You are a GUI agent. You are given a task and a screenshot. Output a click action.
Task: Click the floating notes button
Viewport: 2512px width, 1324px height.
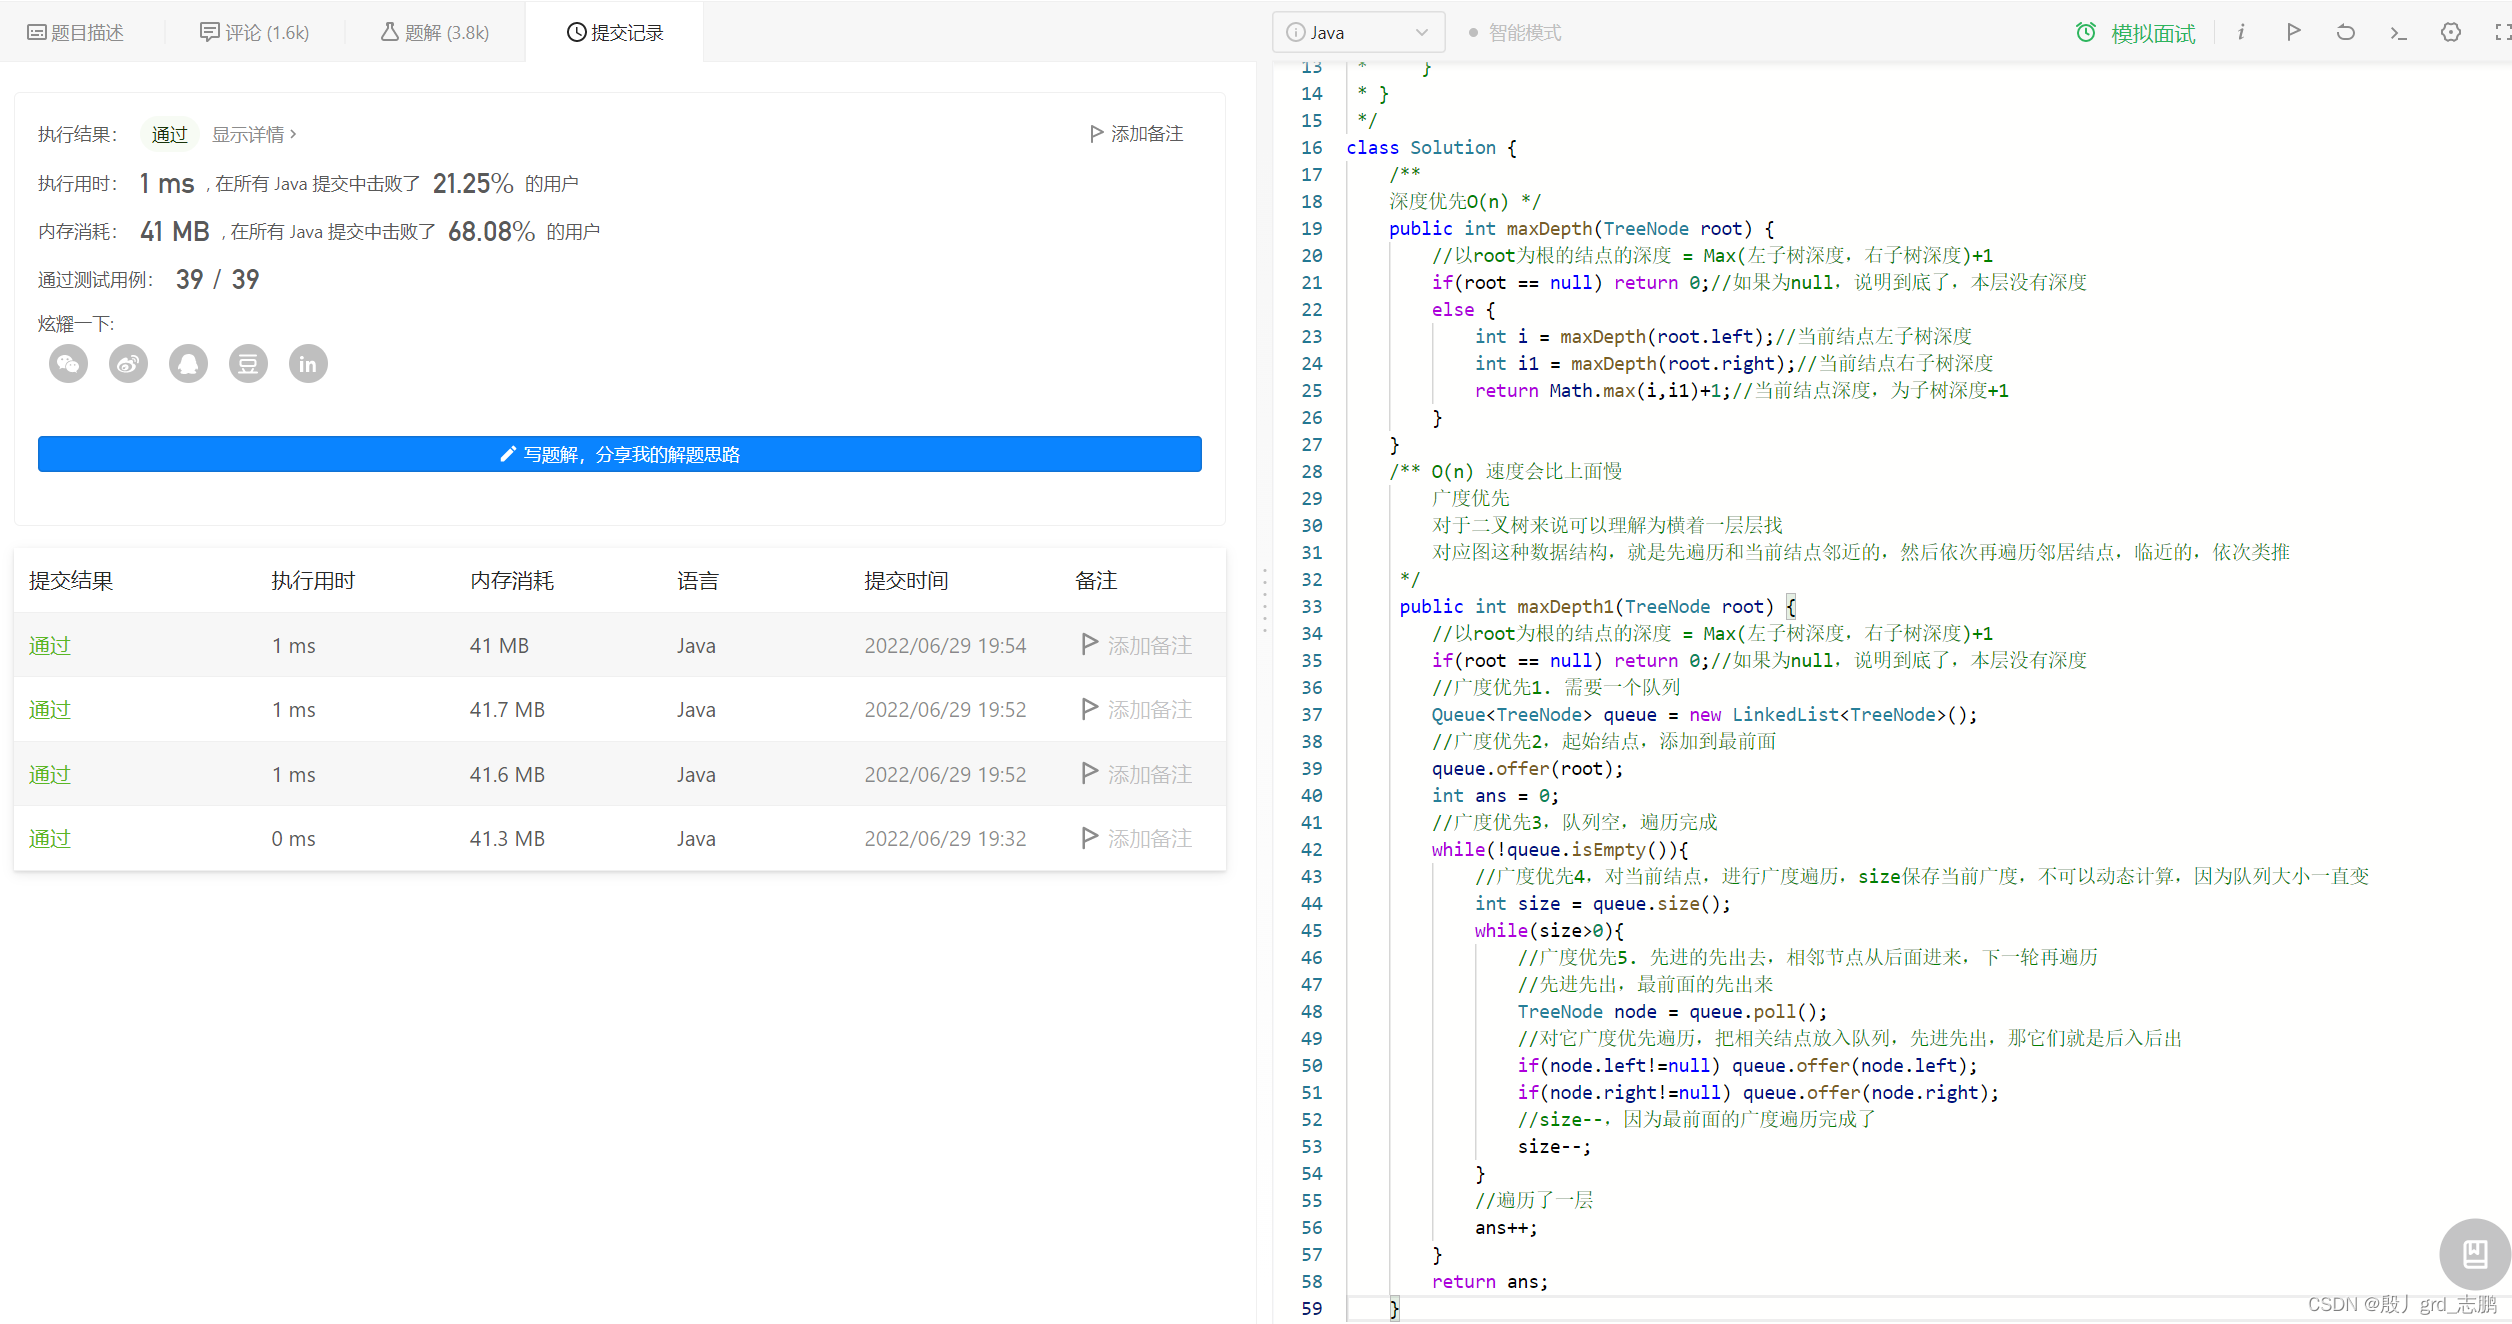(2474, 1253)
